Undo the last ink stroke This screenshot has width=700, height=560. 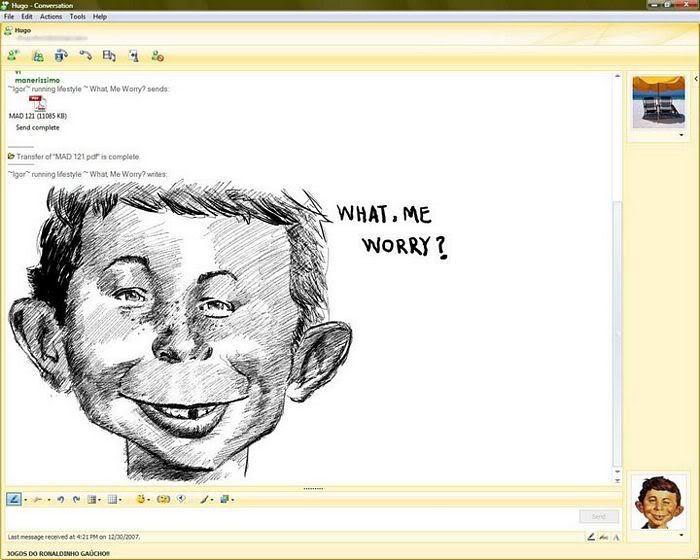[61, 499]
